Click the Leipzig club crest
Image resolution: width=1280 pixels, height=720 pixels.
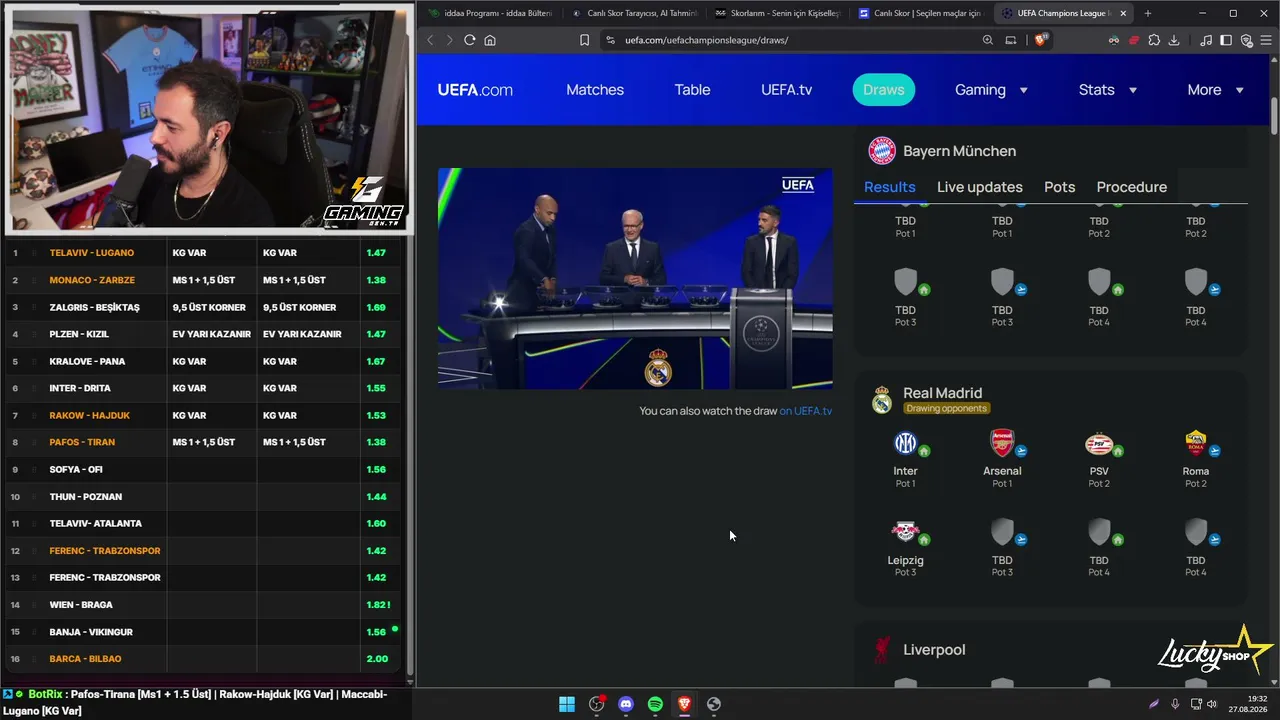point(905,533)
